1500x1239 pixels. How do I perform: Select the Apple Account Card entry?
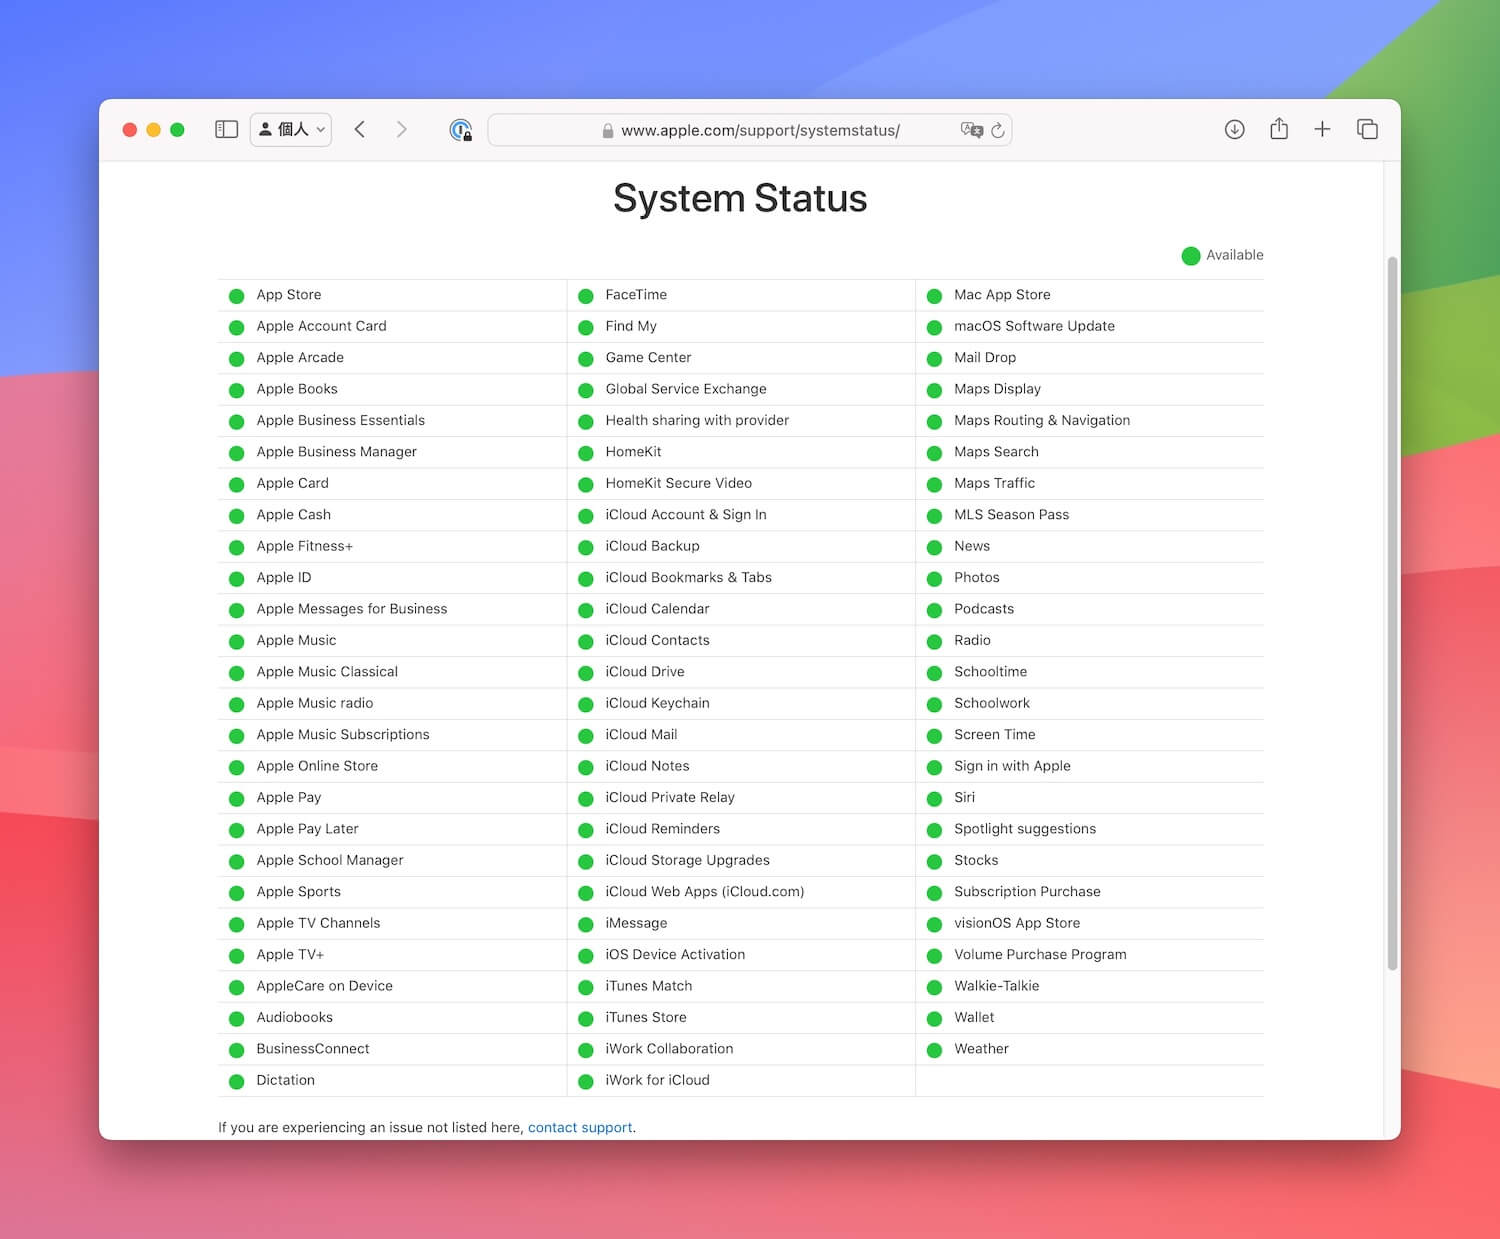click(321, 326)
